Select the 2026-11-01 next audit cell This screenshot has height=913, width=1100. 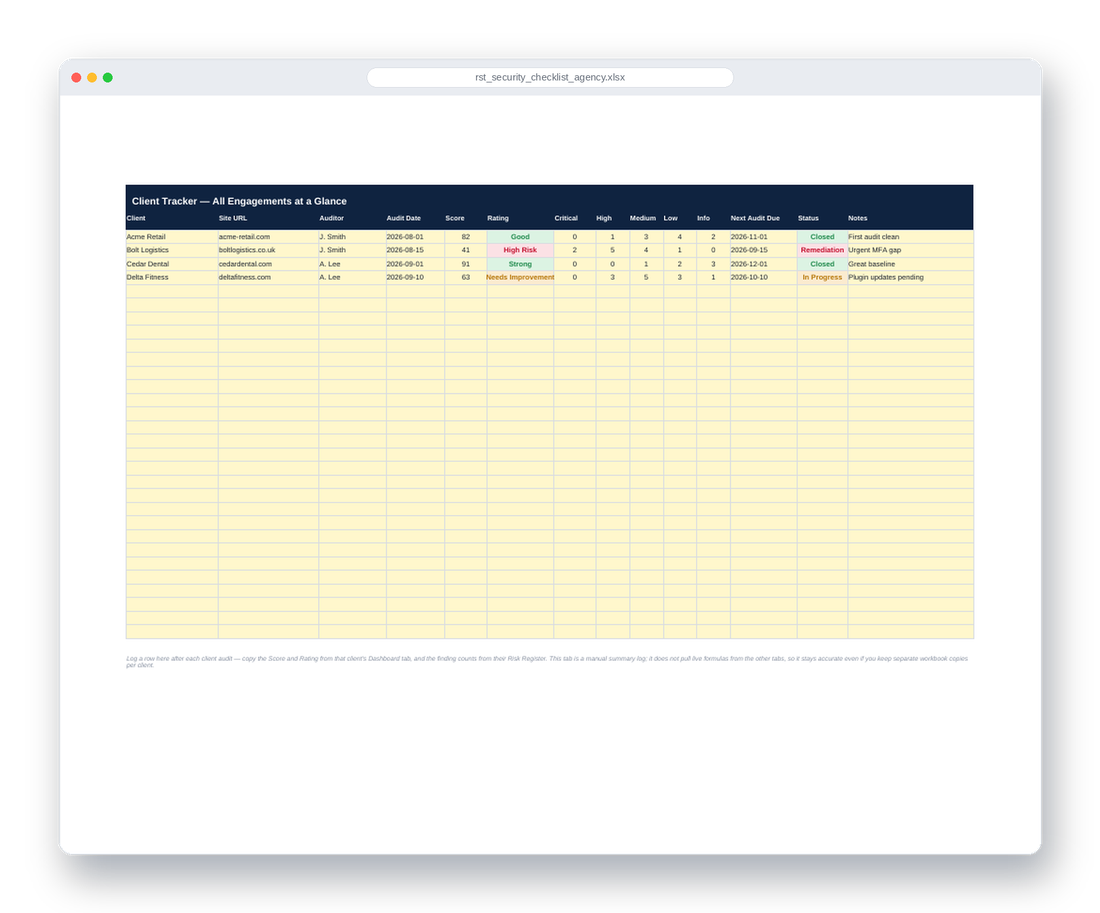pos(763,237)
